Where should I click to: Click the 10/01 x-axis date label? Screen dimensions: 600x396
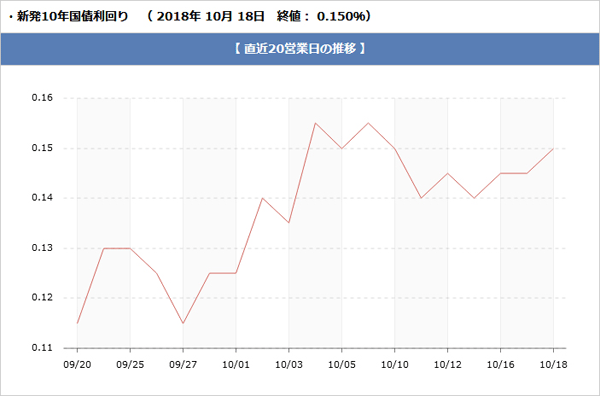(x=236, y=364)
